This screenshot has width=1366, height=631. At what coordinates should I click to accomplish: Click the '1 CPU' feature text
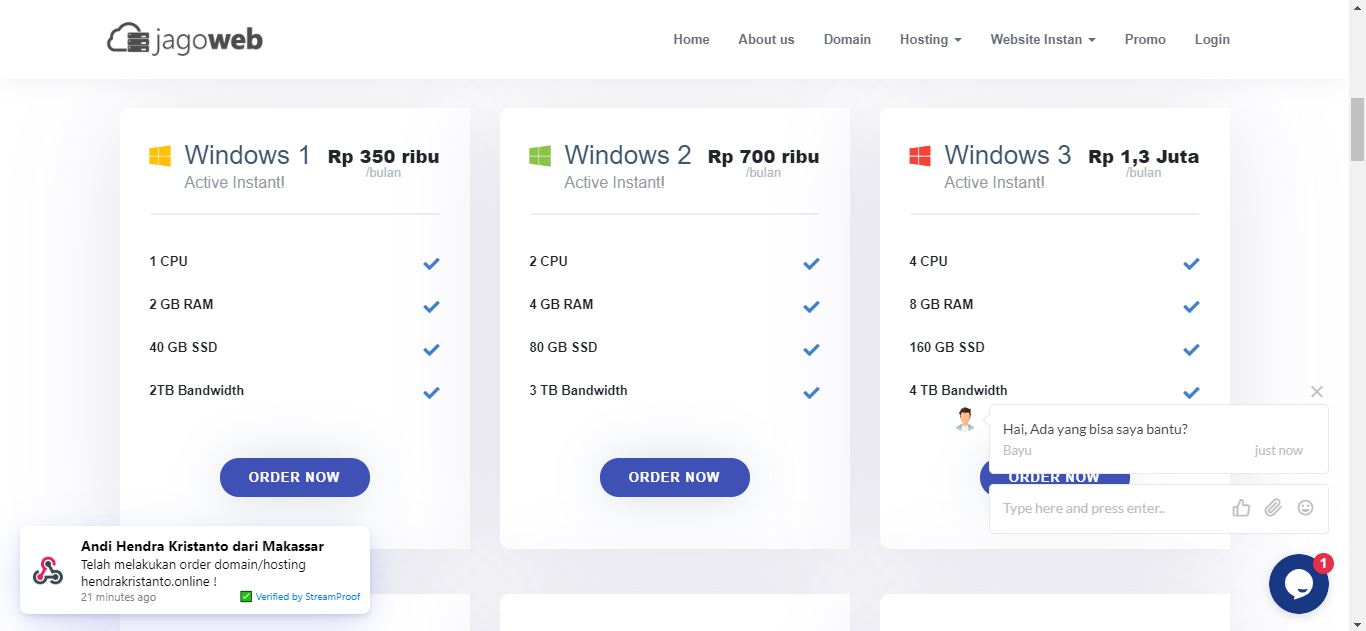pos(168,261)
